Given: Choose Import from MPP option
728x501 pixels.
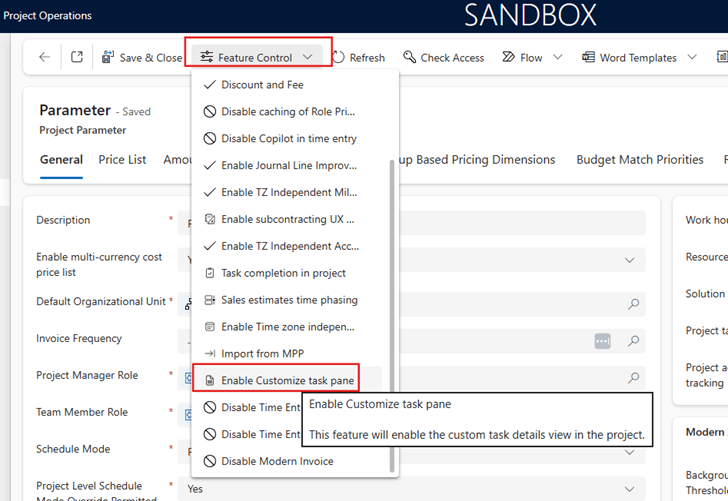Looking at the screenshot, I should tap(262, 354).
